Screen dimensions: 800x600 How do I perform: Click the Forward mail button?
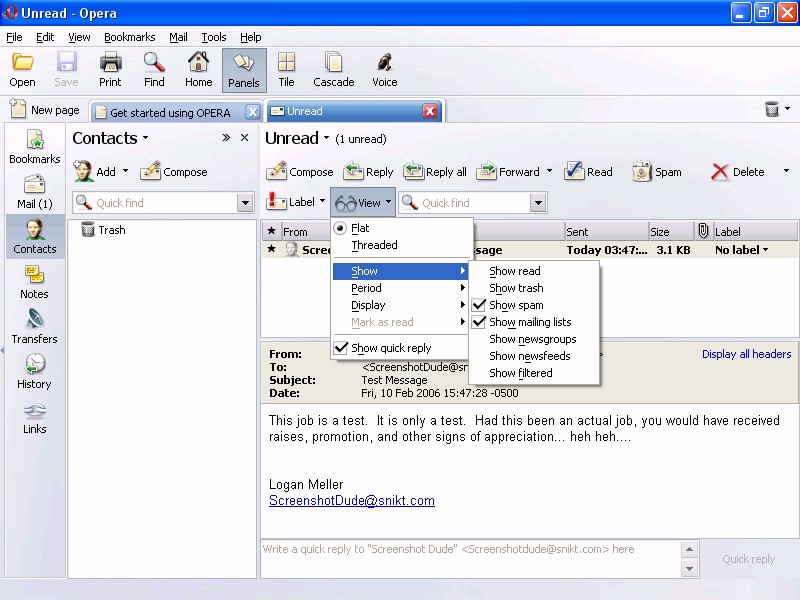click(510, 172)
